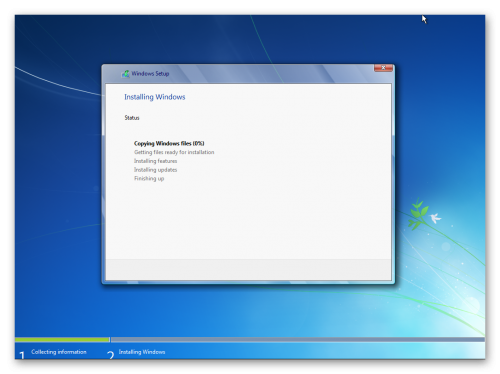Click the green Collecting information progress bar
Image resolution: width=500 pixels, height=374 pixels.
(62, 340)
